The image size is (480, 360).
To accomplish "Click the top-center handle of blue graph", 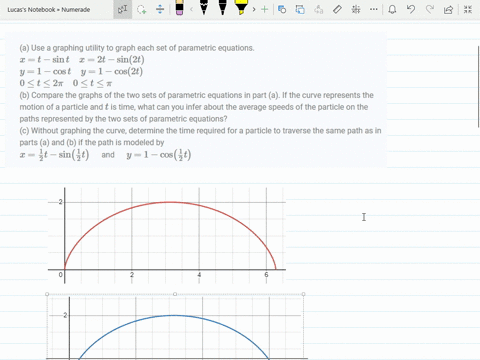I will (175, 294).
